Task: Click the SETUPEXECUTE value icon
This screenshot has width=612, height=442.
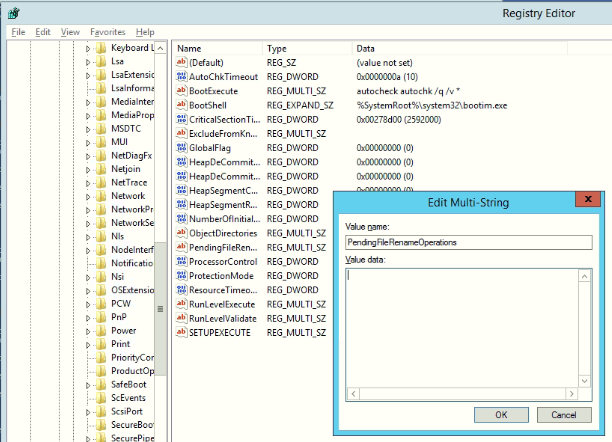Action: 181,332
